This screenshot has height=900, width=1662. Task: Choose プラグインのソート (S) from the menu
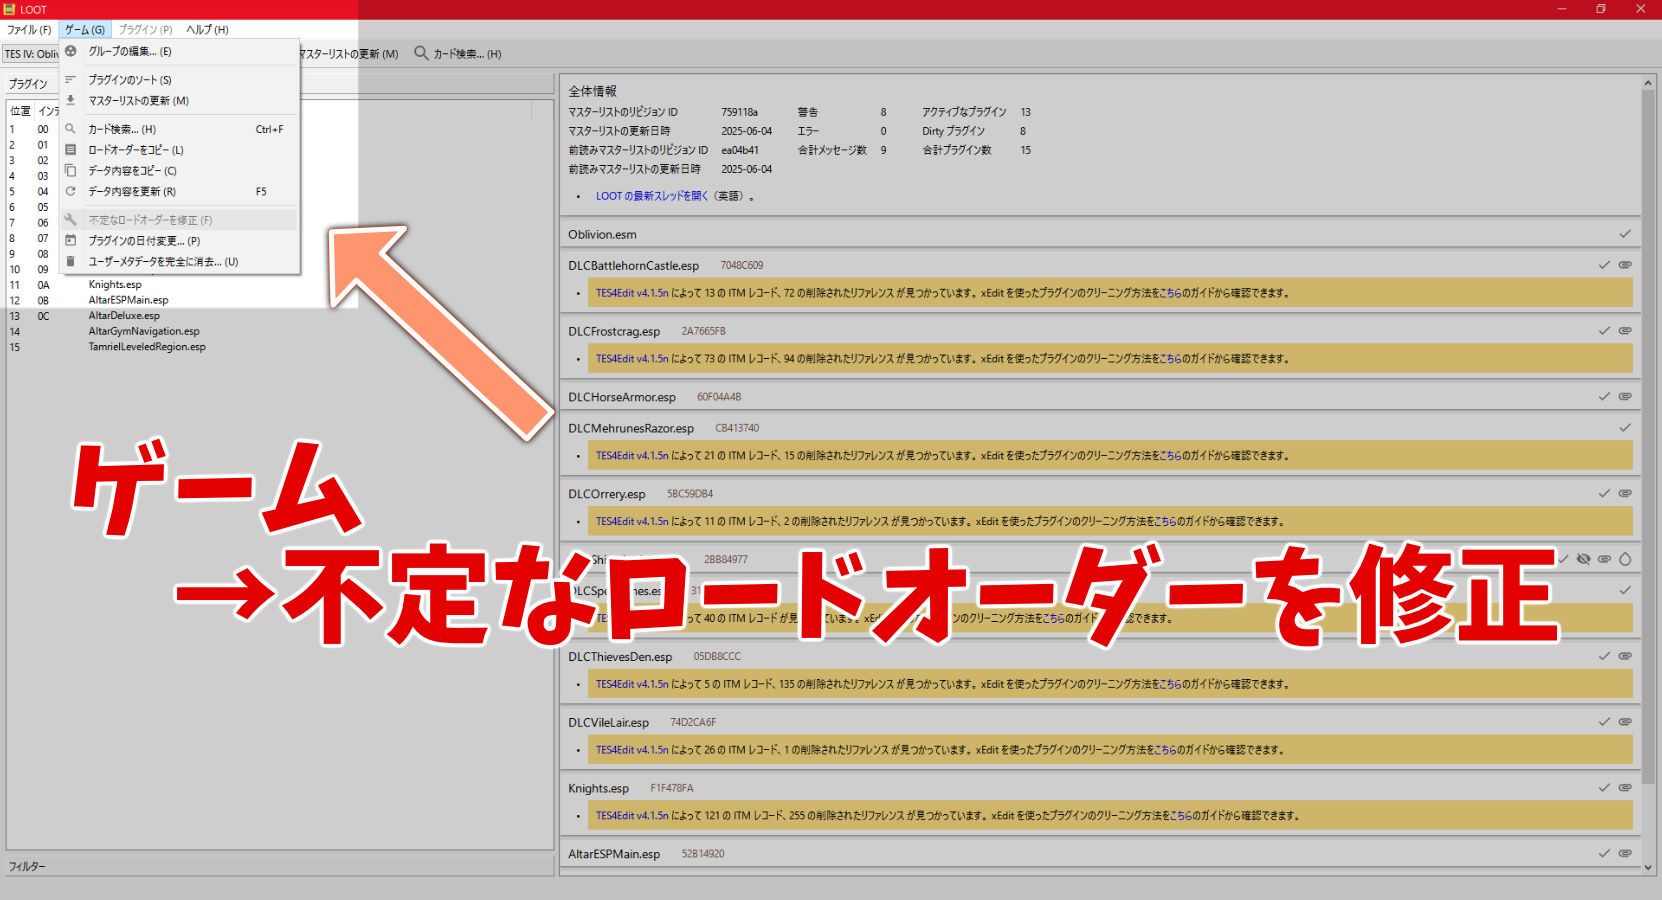(180, 79)
